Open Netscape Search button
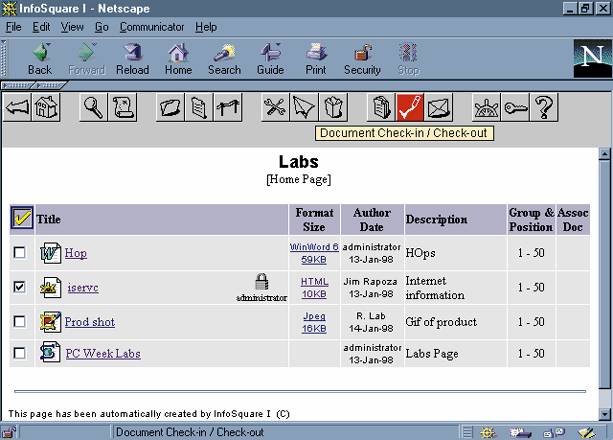The width and height of the screenshot is (613, 440). tap(224, 59)
